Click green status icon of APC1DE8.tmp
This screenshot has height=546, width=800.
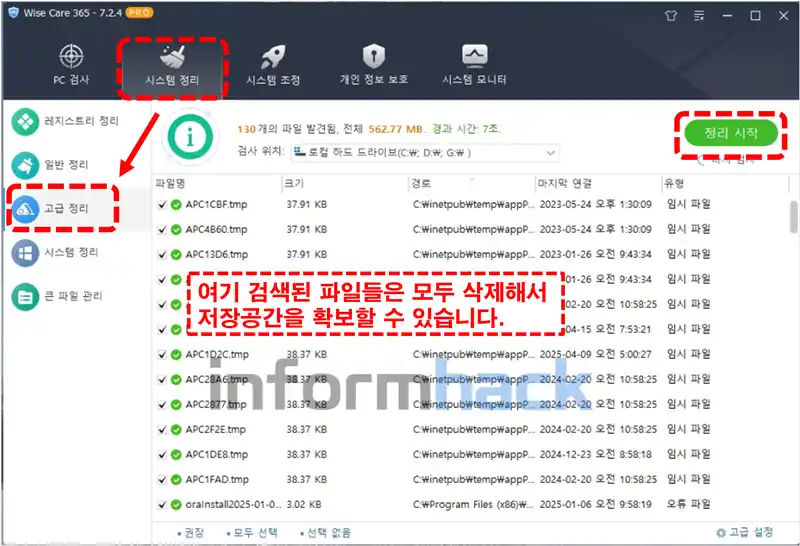pos(176,455)
